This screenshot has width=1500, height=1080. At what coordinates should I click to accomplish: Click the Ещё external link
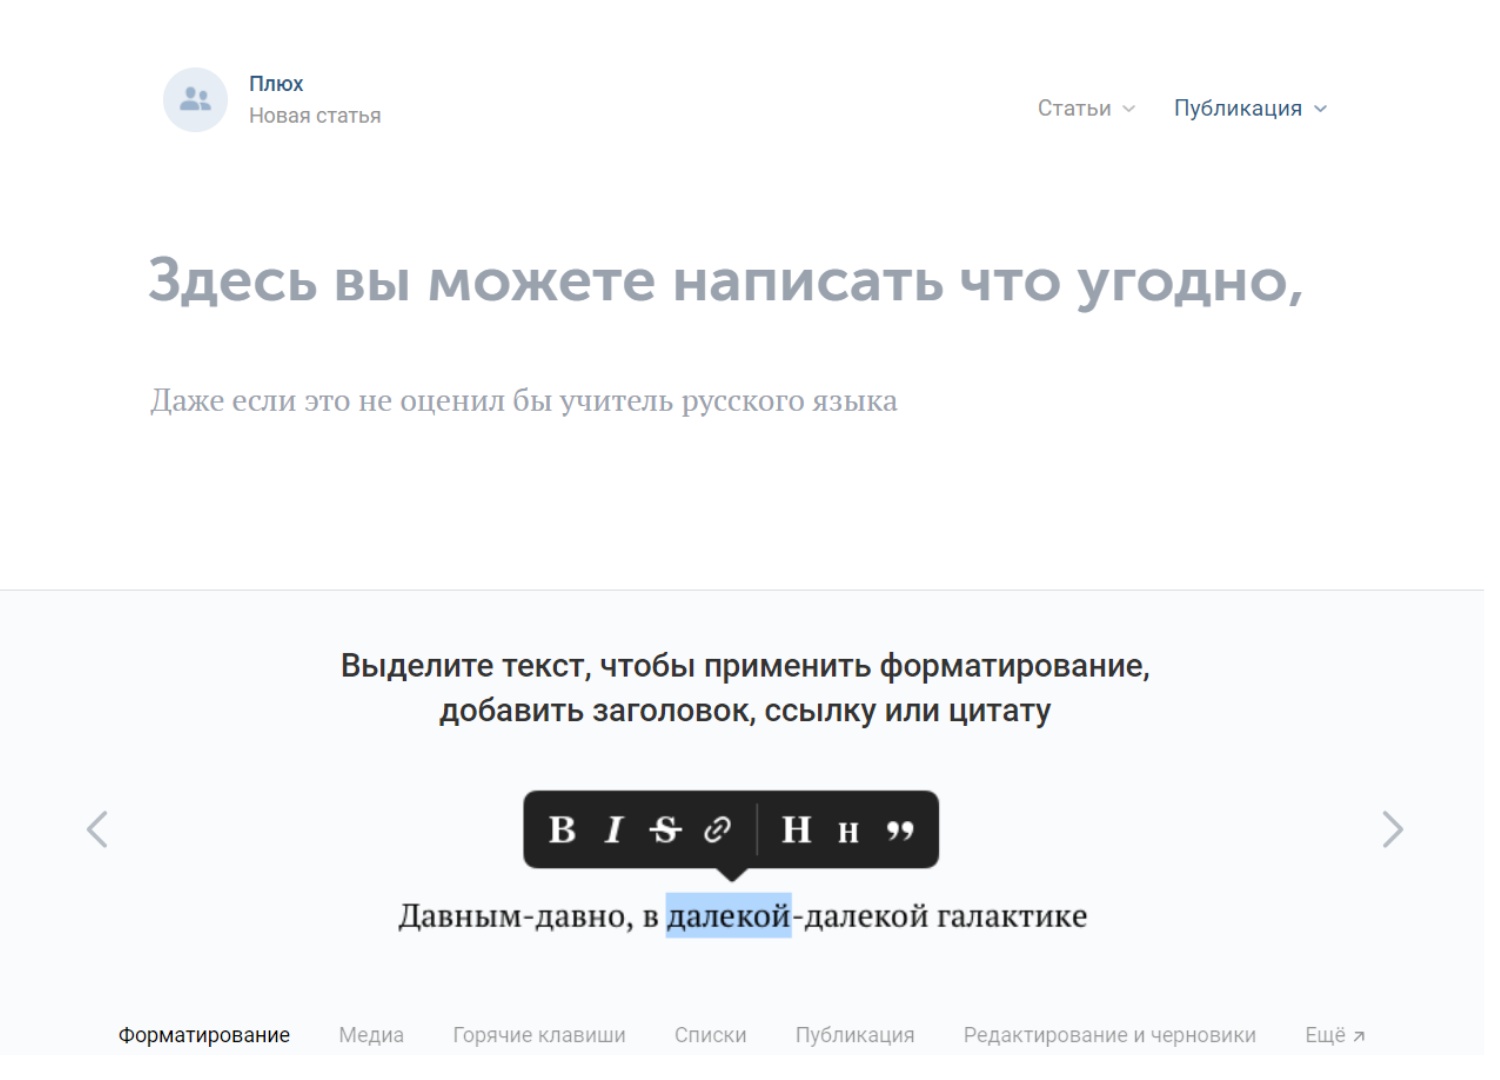pyautogui.click(x=1334, y=1035)
